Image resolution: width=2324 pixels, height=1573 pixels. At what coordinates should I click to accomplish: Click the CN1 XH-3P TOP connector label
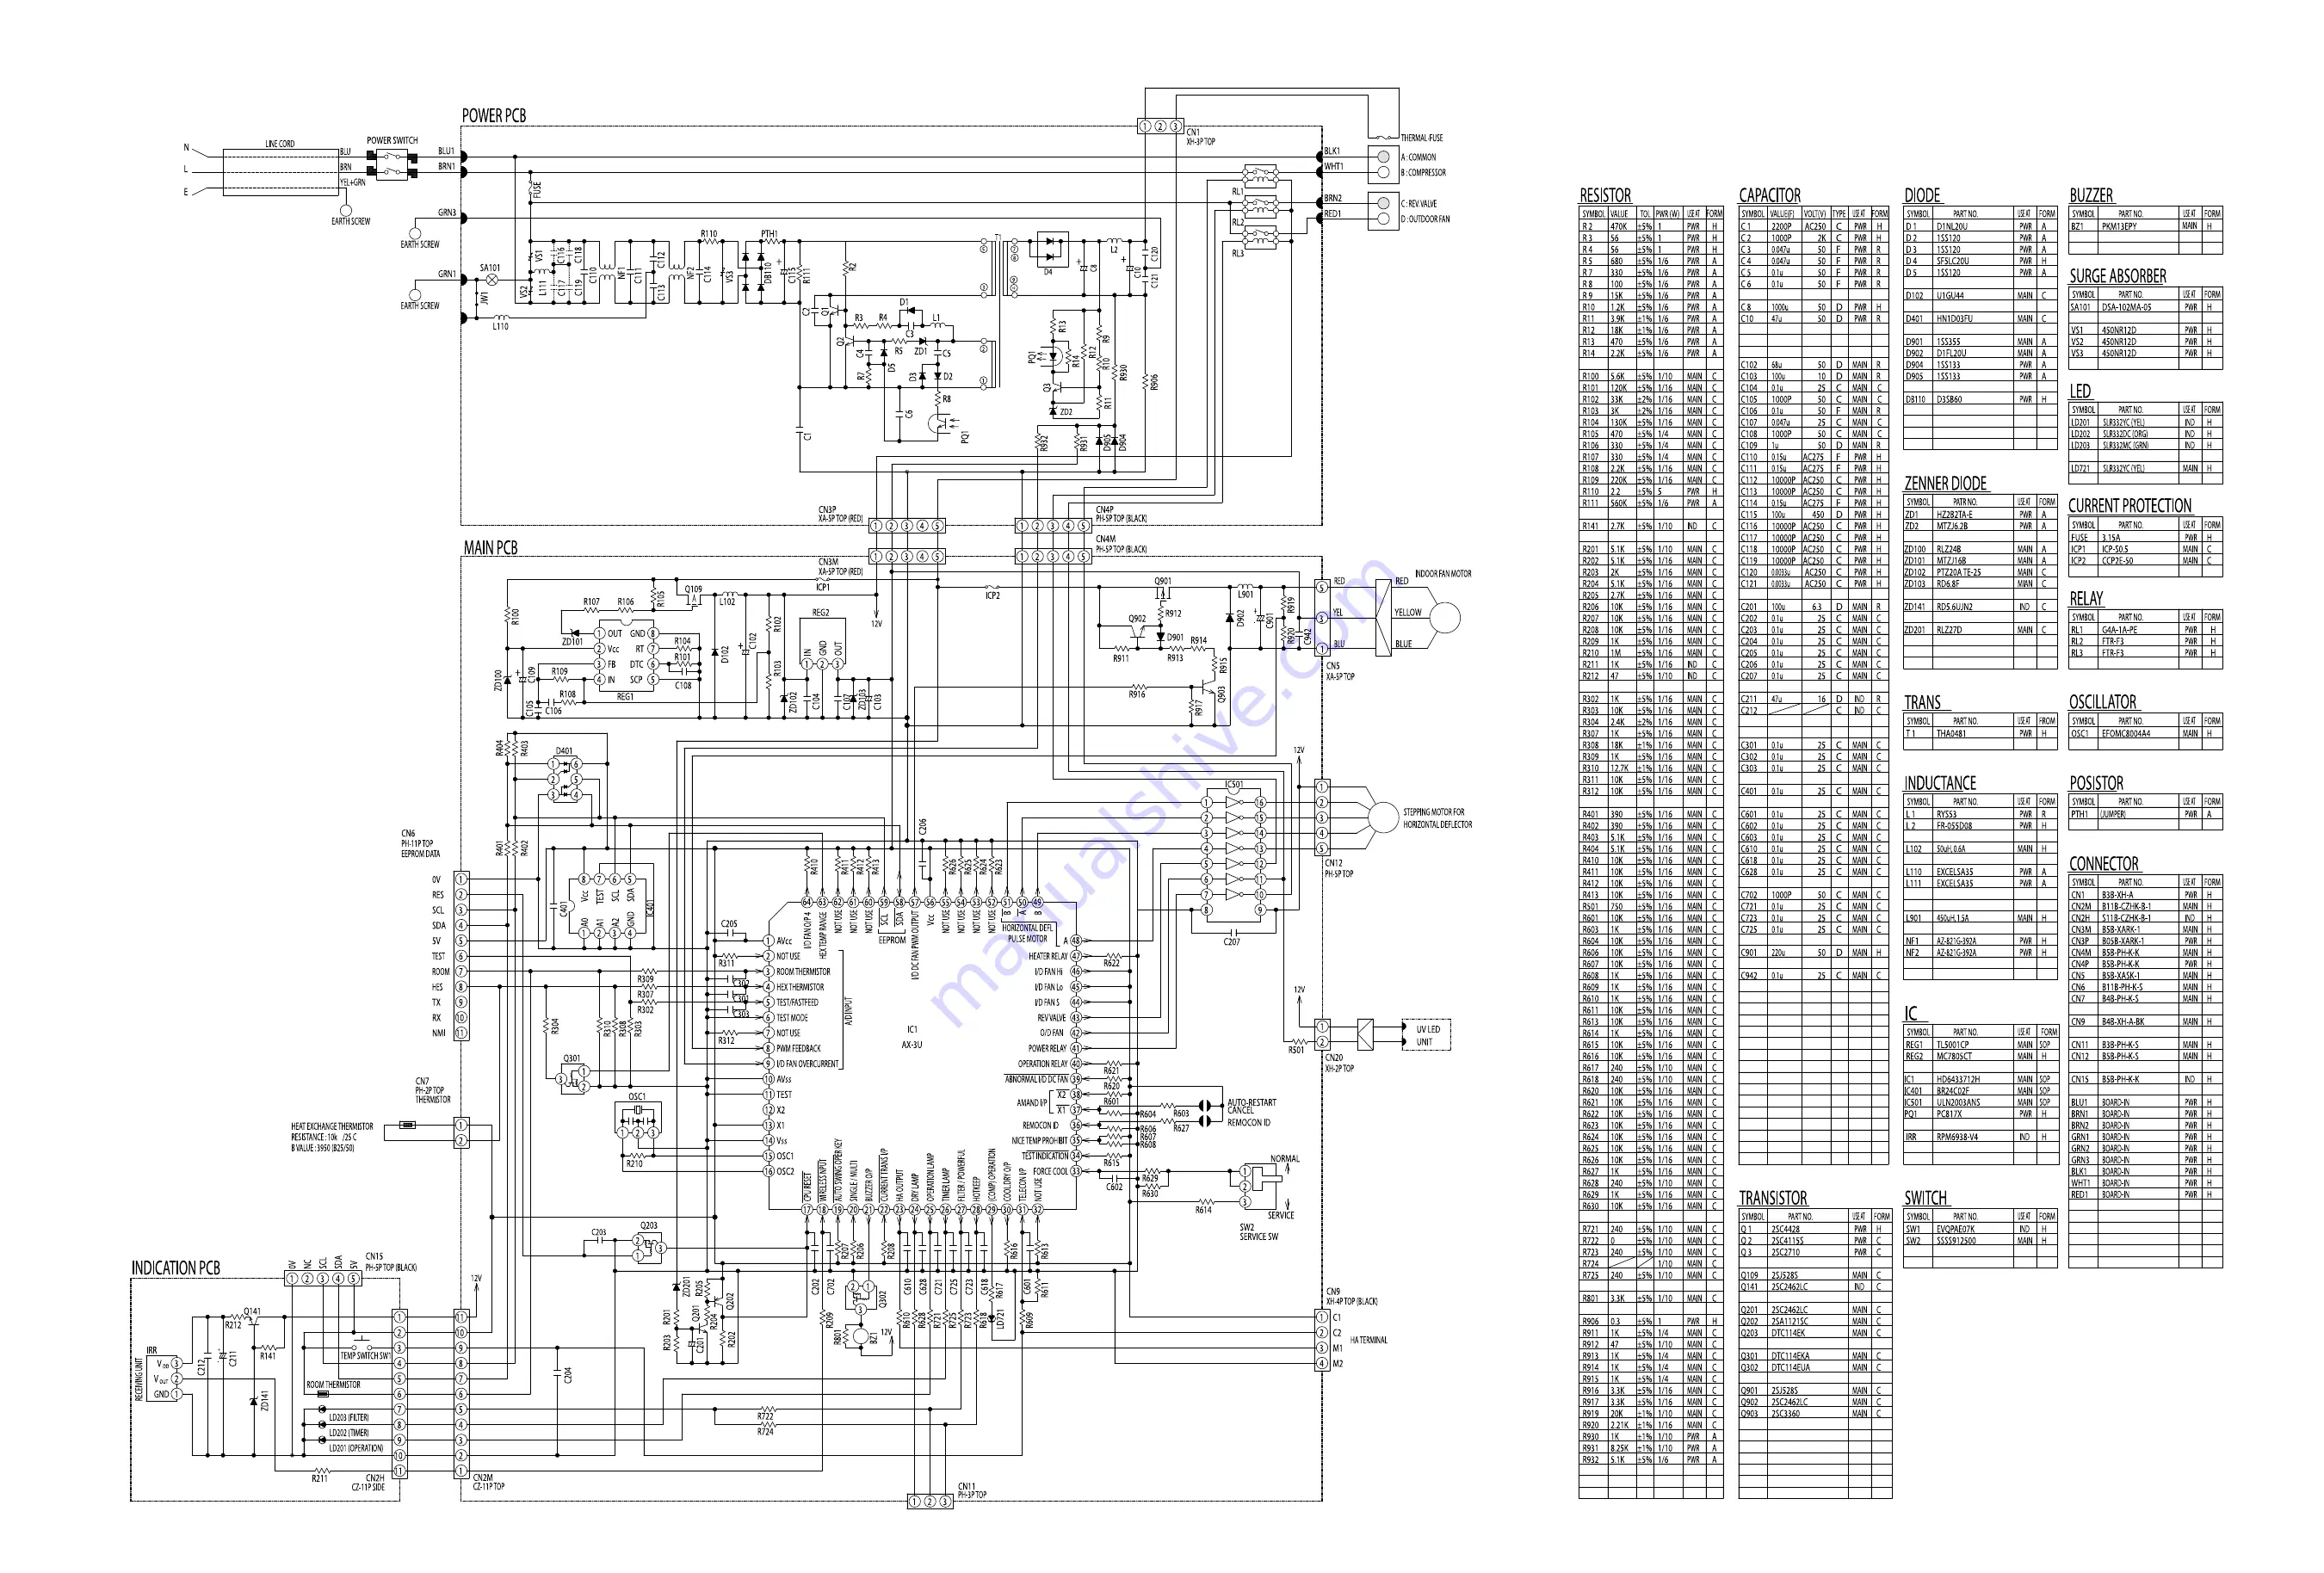click(x=1200, y=137)
